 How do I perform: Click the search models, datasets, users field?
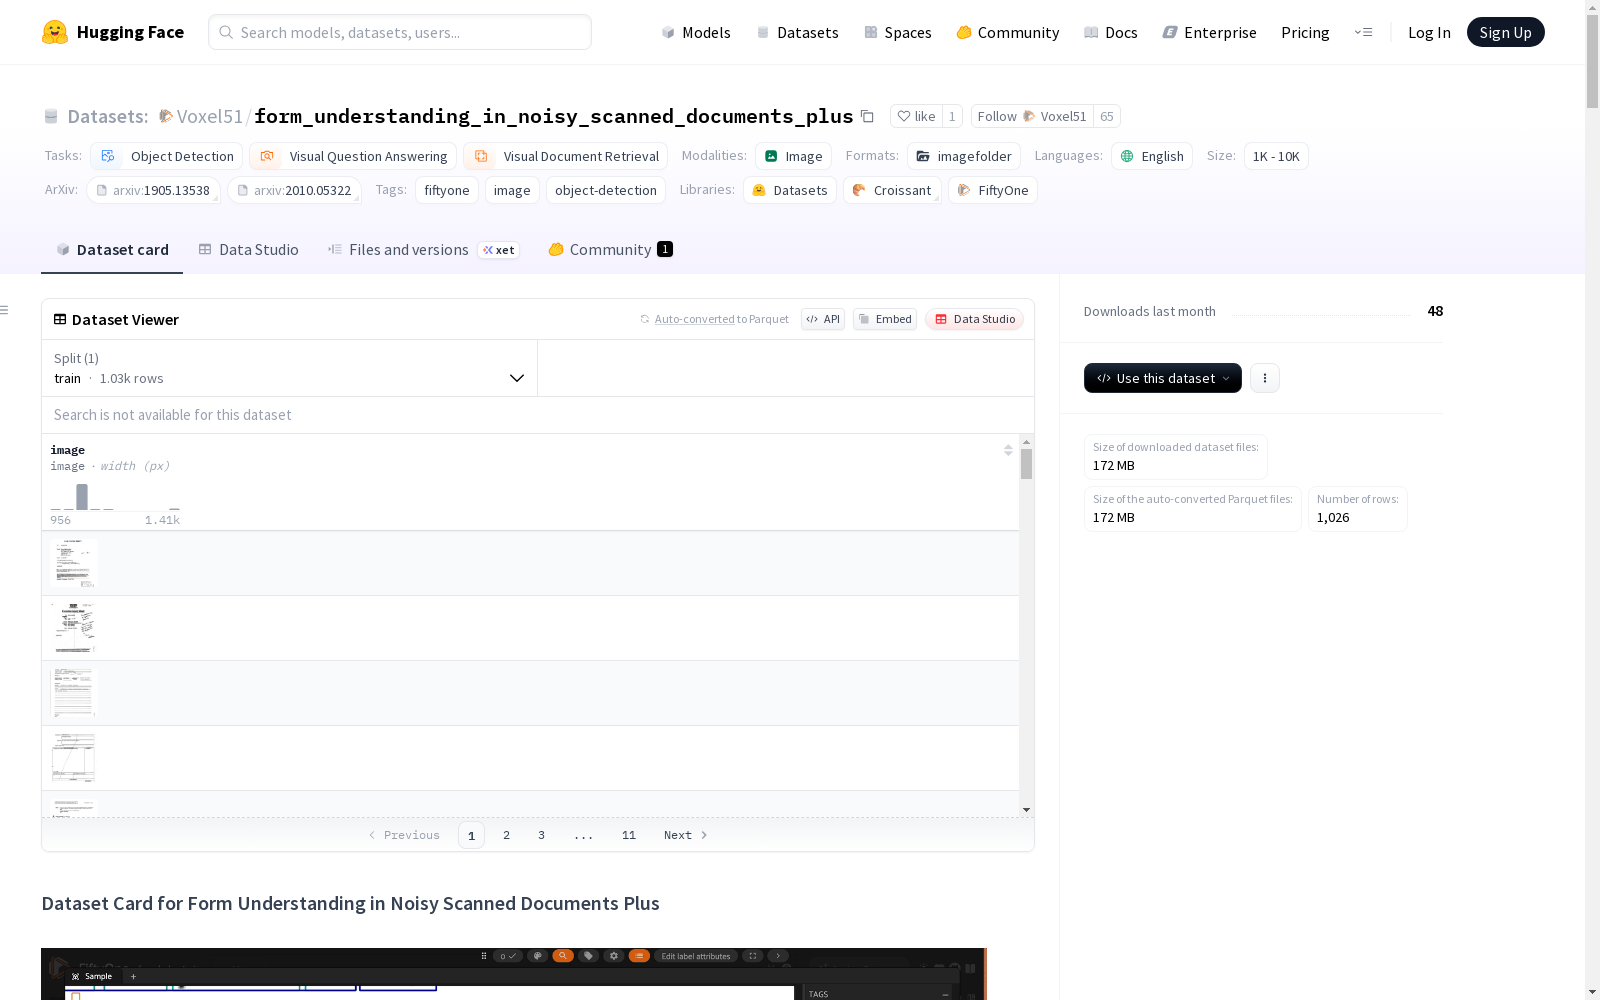pyautogui.click(x=400, y=32)
